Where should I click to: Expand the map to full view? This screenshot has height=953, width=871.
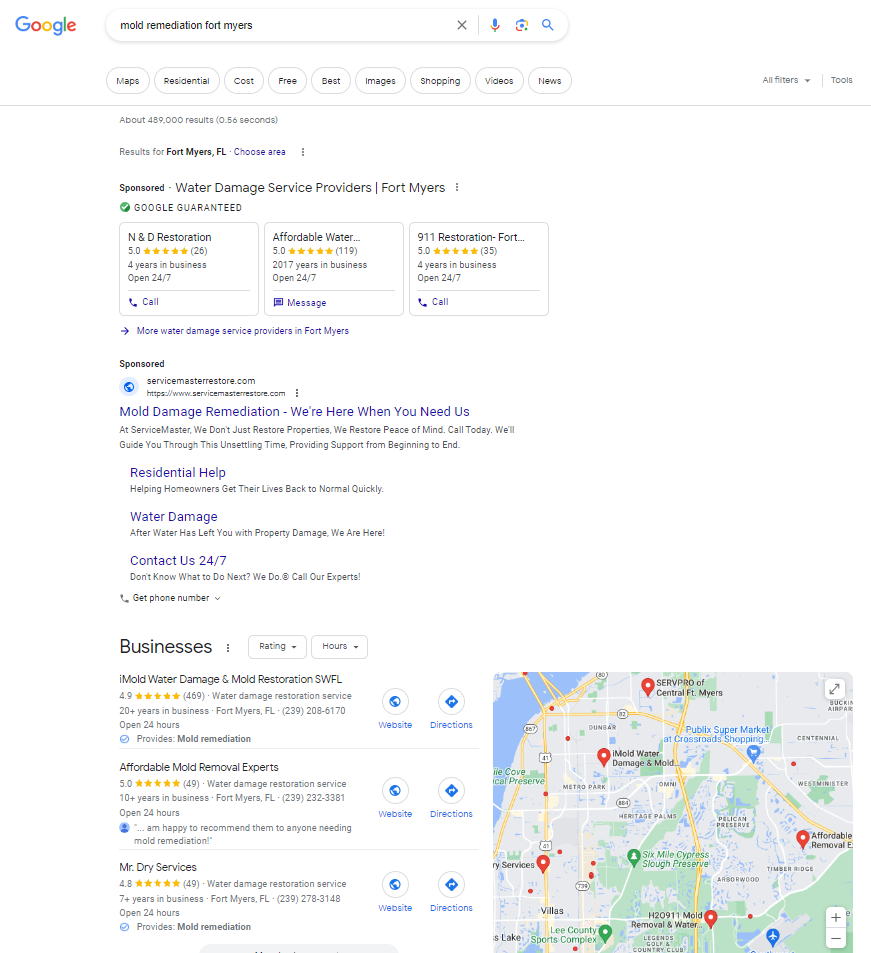coord(835,689)
